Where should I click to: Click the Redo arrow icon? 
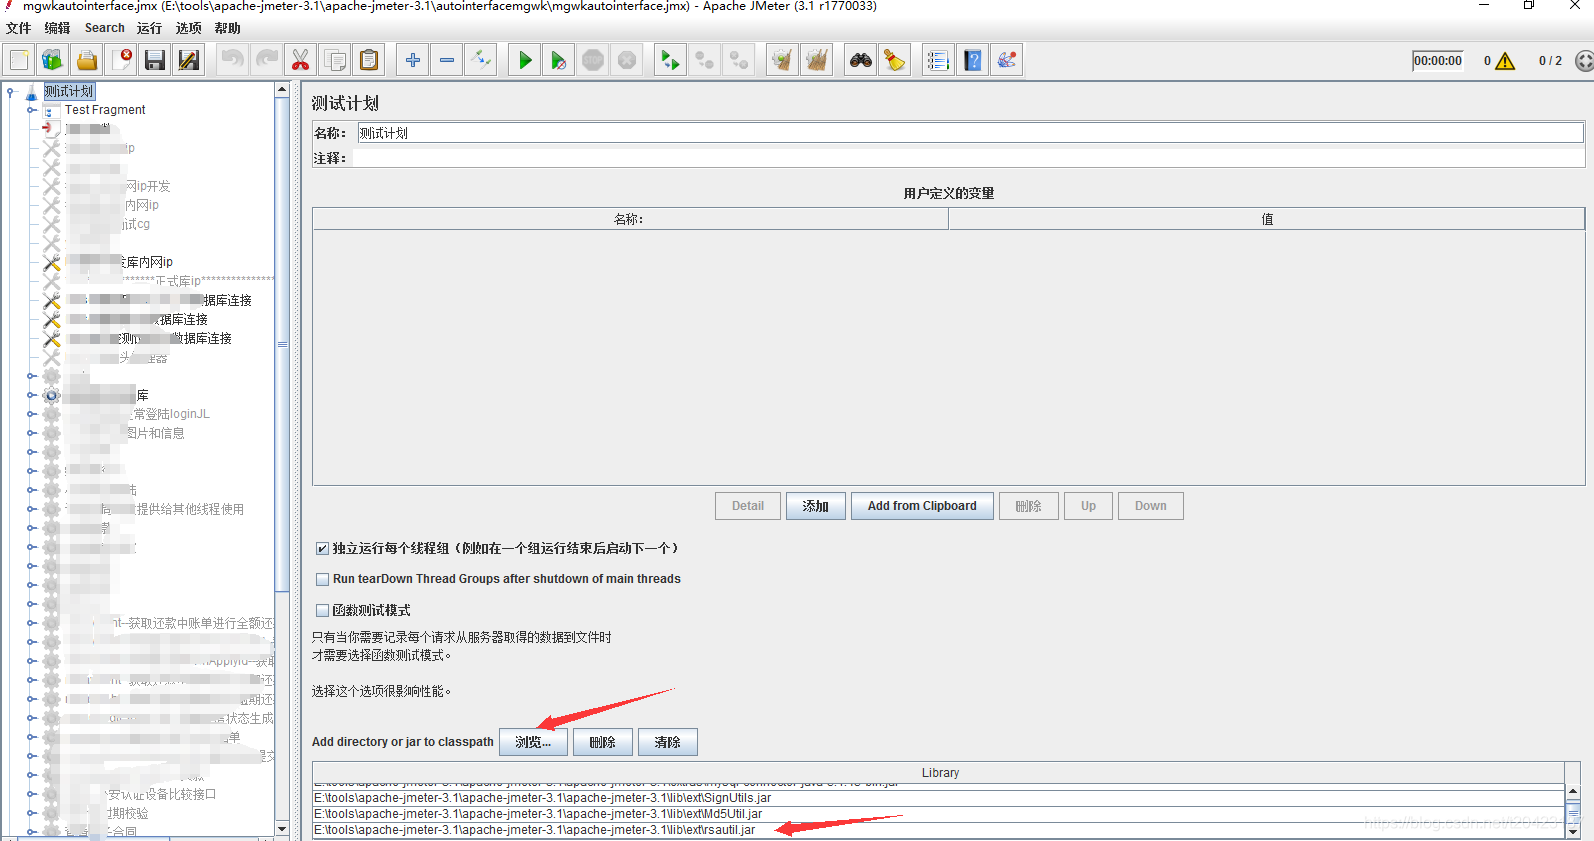[x=267, y=60]
